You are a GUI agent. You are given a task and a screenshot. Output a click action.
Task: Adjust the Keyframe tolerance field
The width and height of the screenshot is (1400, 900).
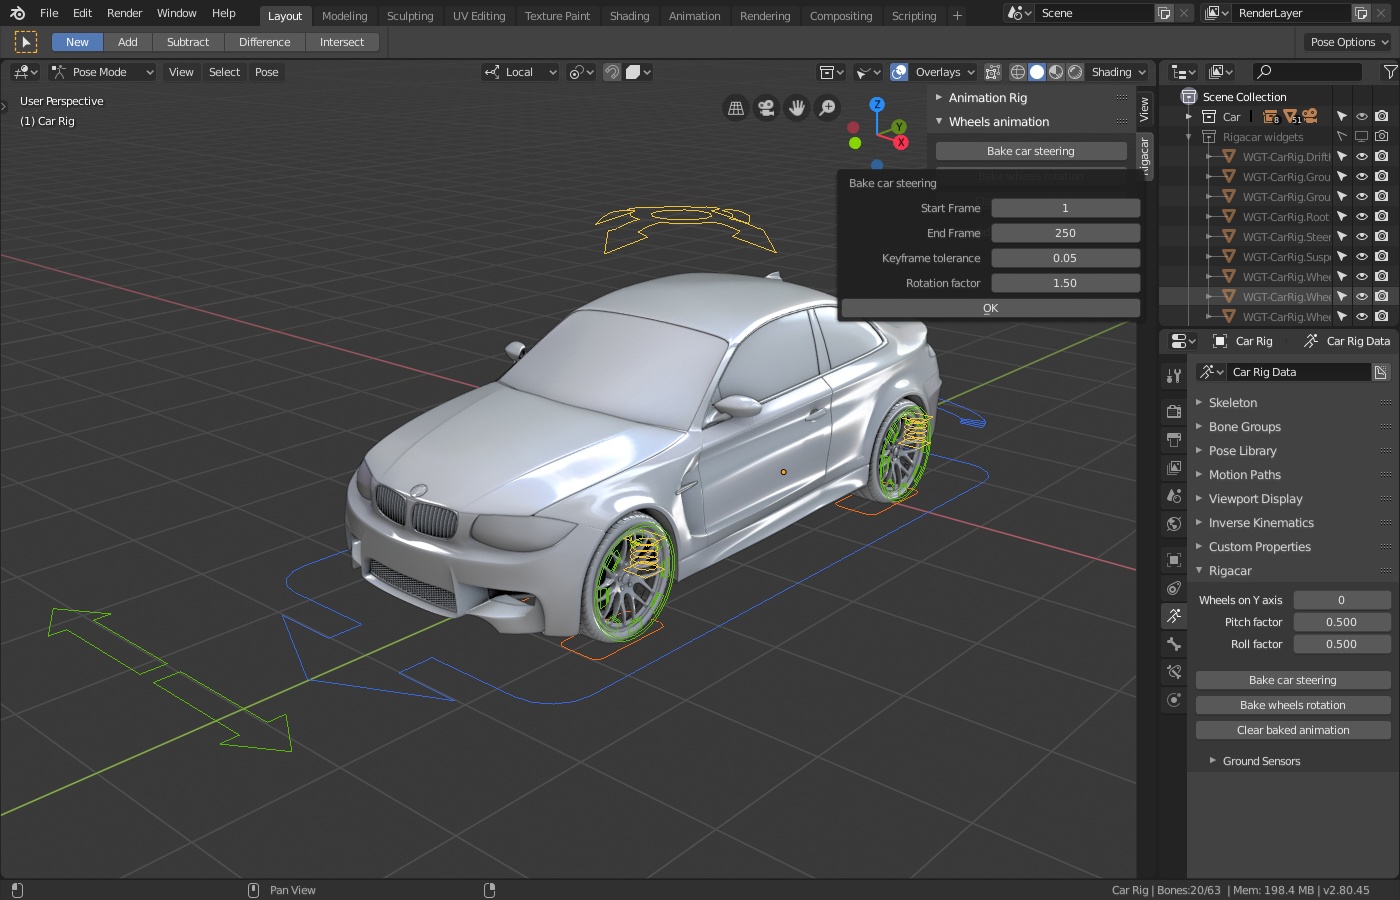coord(1066,258)
